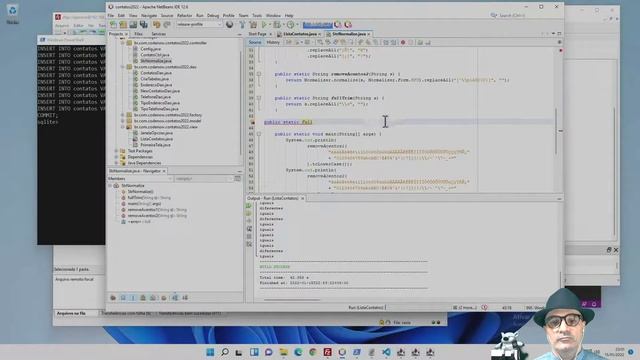Select the Source editor view button
This screenshot has width=640, height=360.
255,42
